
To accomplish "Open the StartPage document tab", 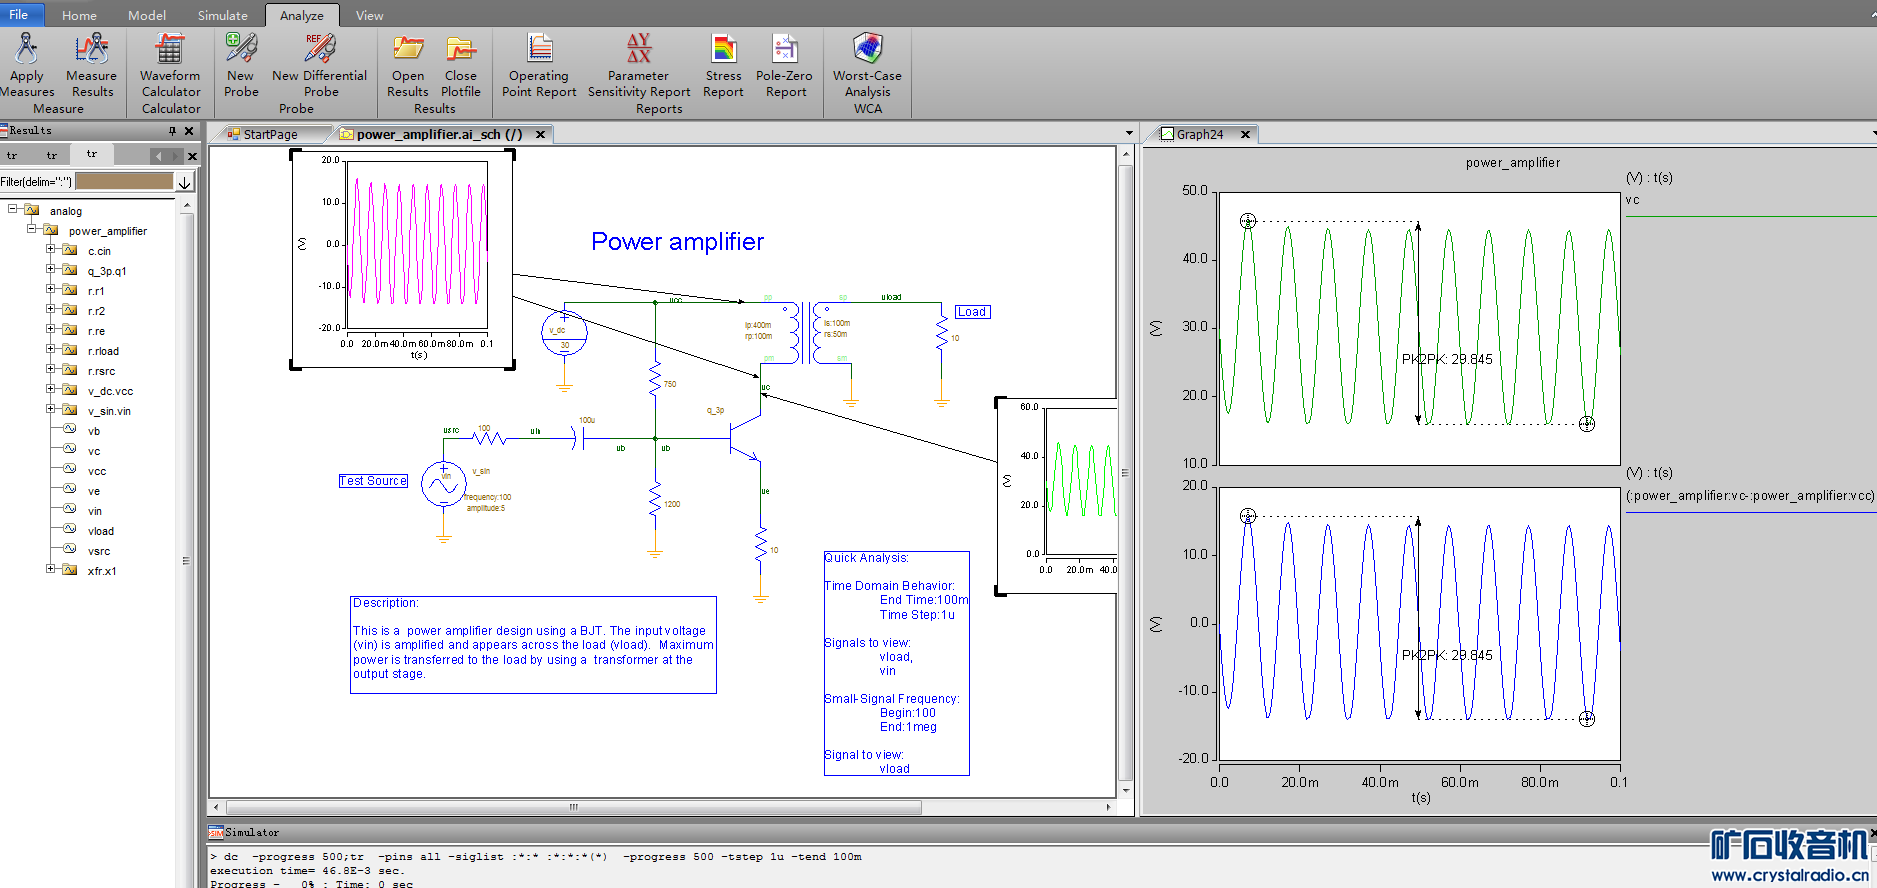I will (269, 134).
